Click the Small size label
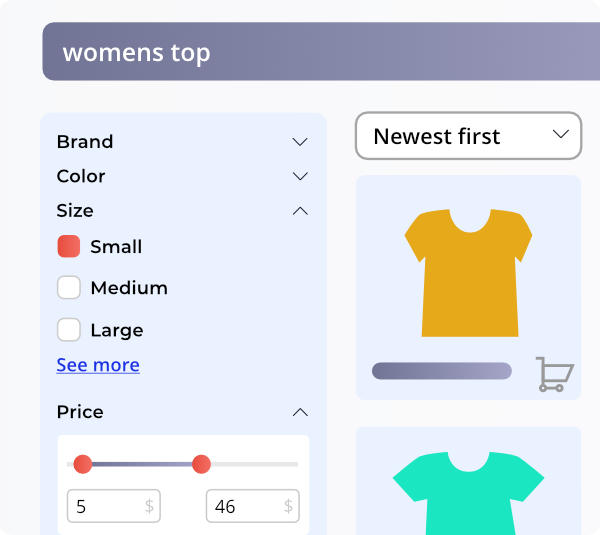Image resolution: width=600 pixels, height=535 pixels. (x=116, y=246)
